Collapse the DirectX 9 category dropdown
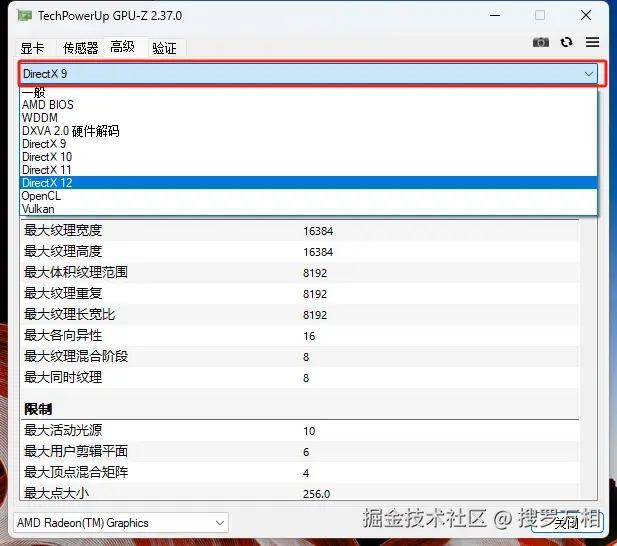This screenshot has height=546, width=617. (308, 74)
